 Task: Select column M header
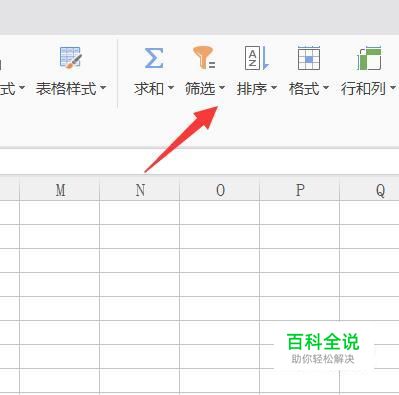click(60, 189)
